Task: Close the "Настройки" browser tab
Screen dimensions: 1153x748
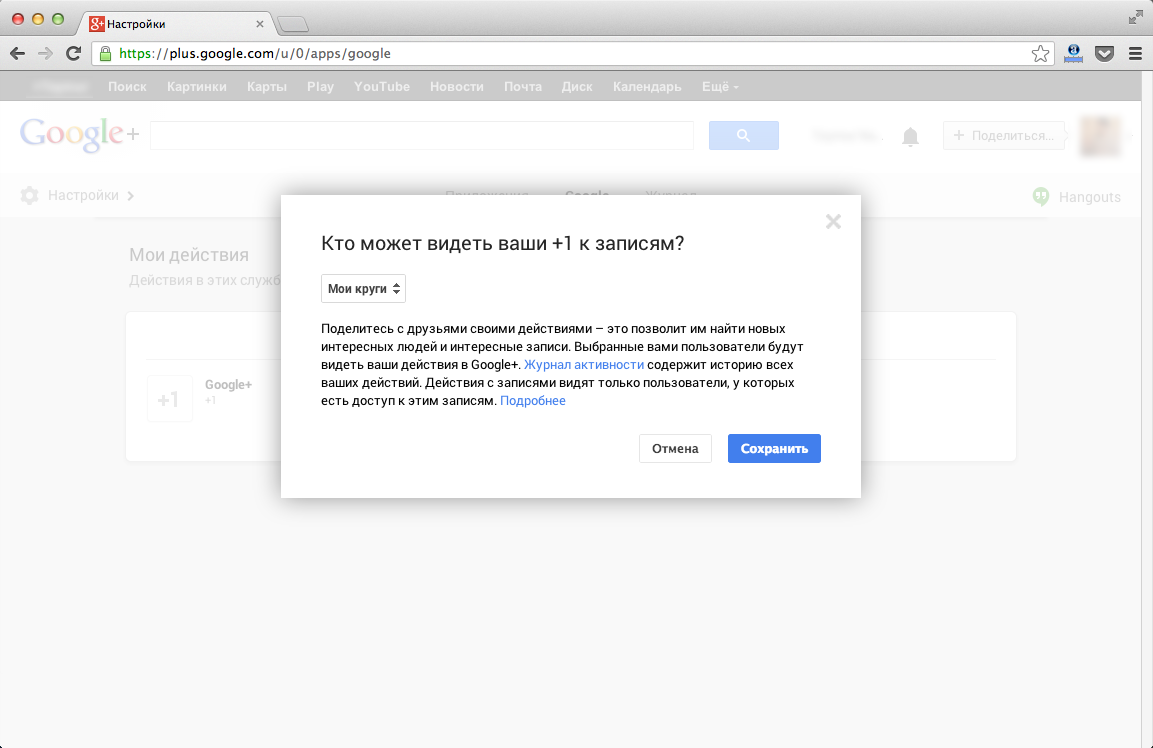Action: click(260, 24)
